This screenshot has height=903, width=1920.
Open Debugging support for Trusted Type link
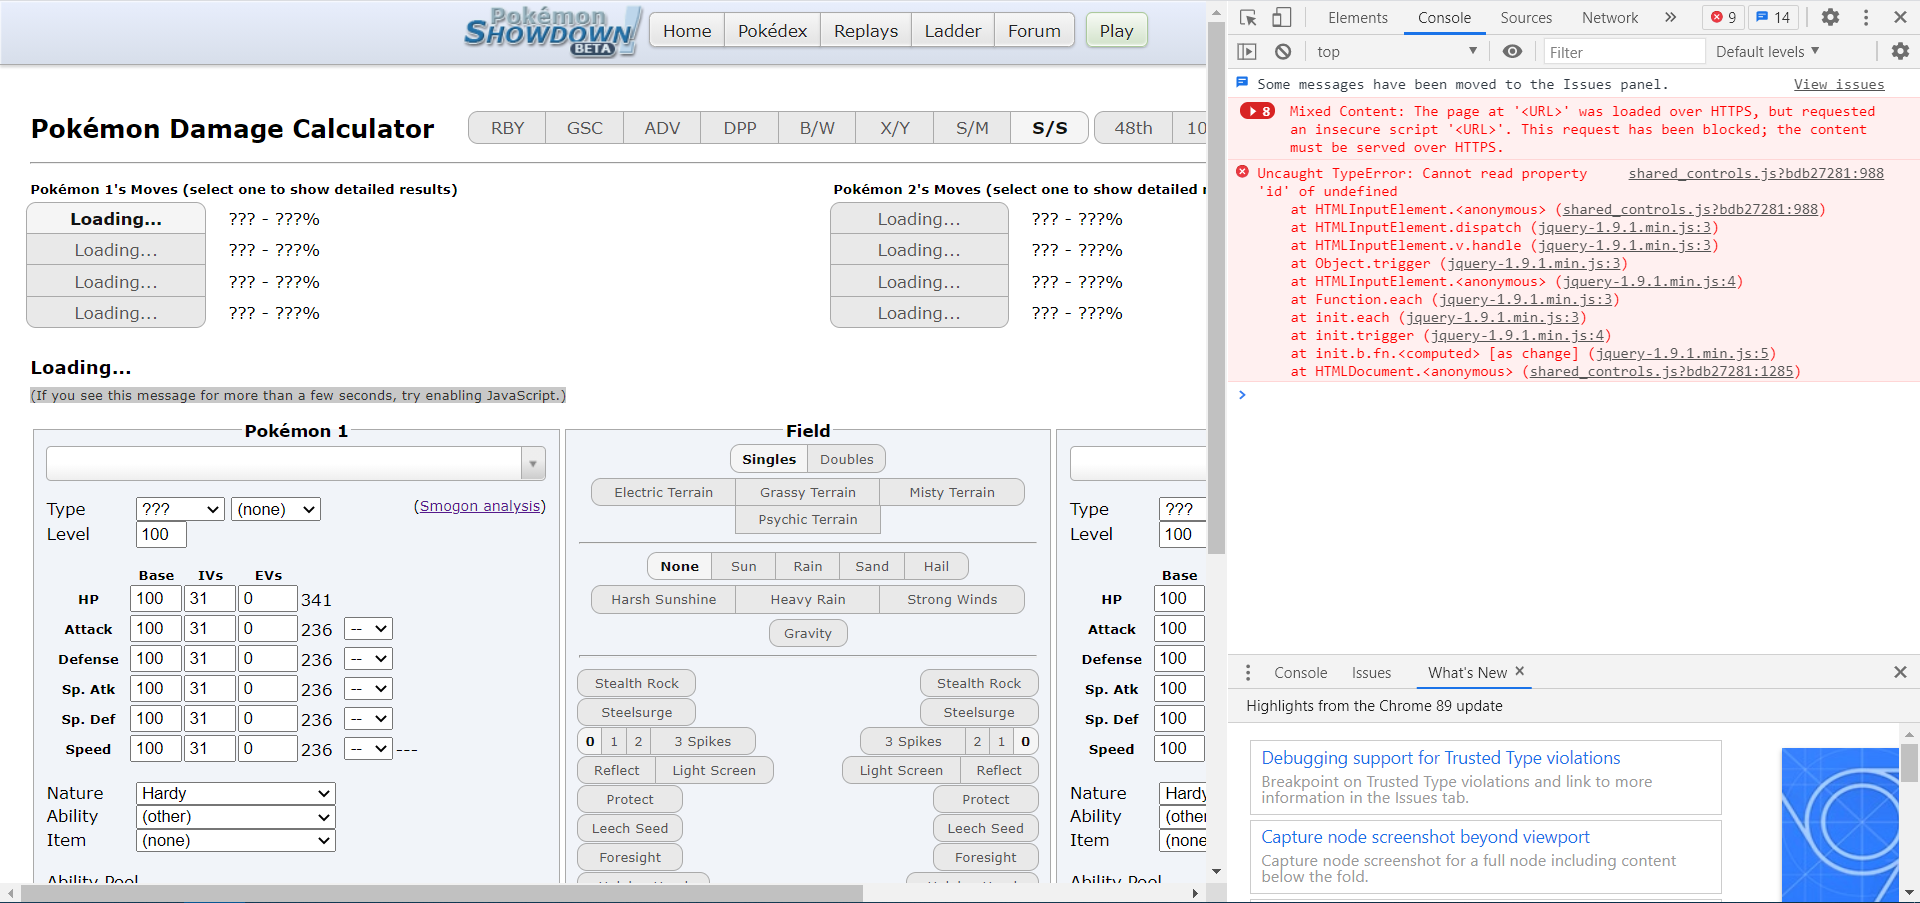tap(1440, 758)
